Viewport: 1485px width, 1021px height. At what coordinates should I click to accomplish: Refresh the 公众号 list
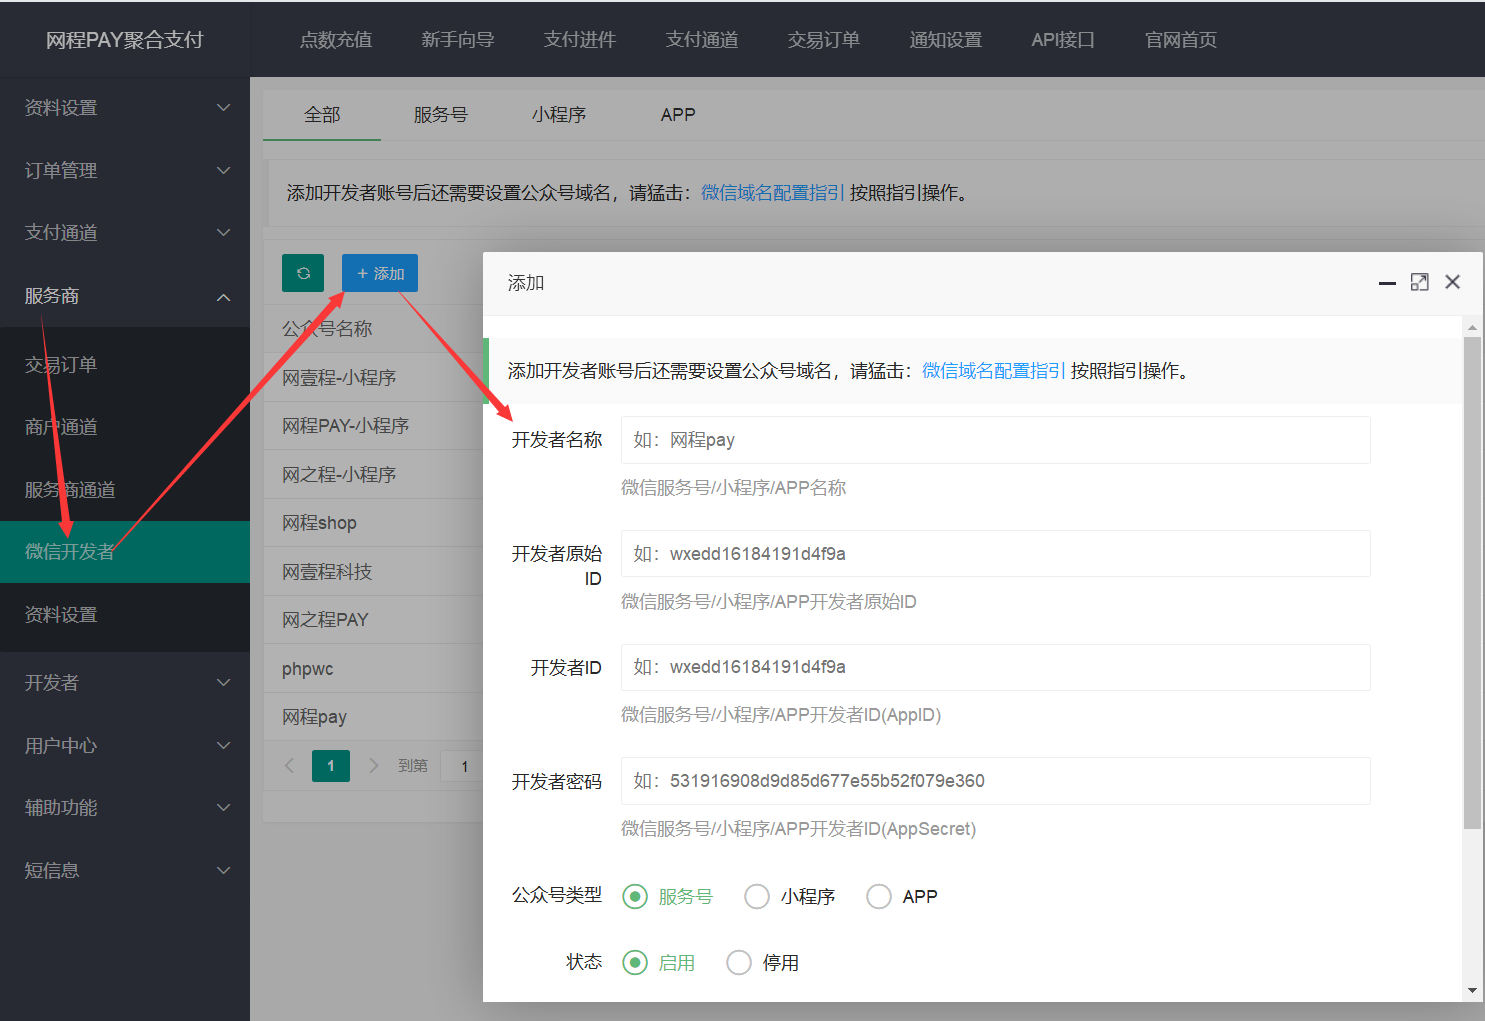(302, 272)
